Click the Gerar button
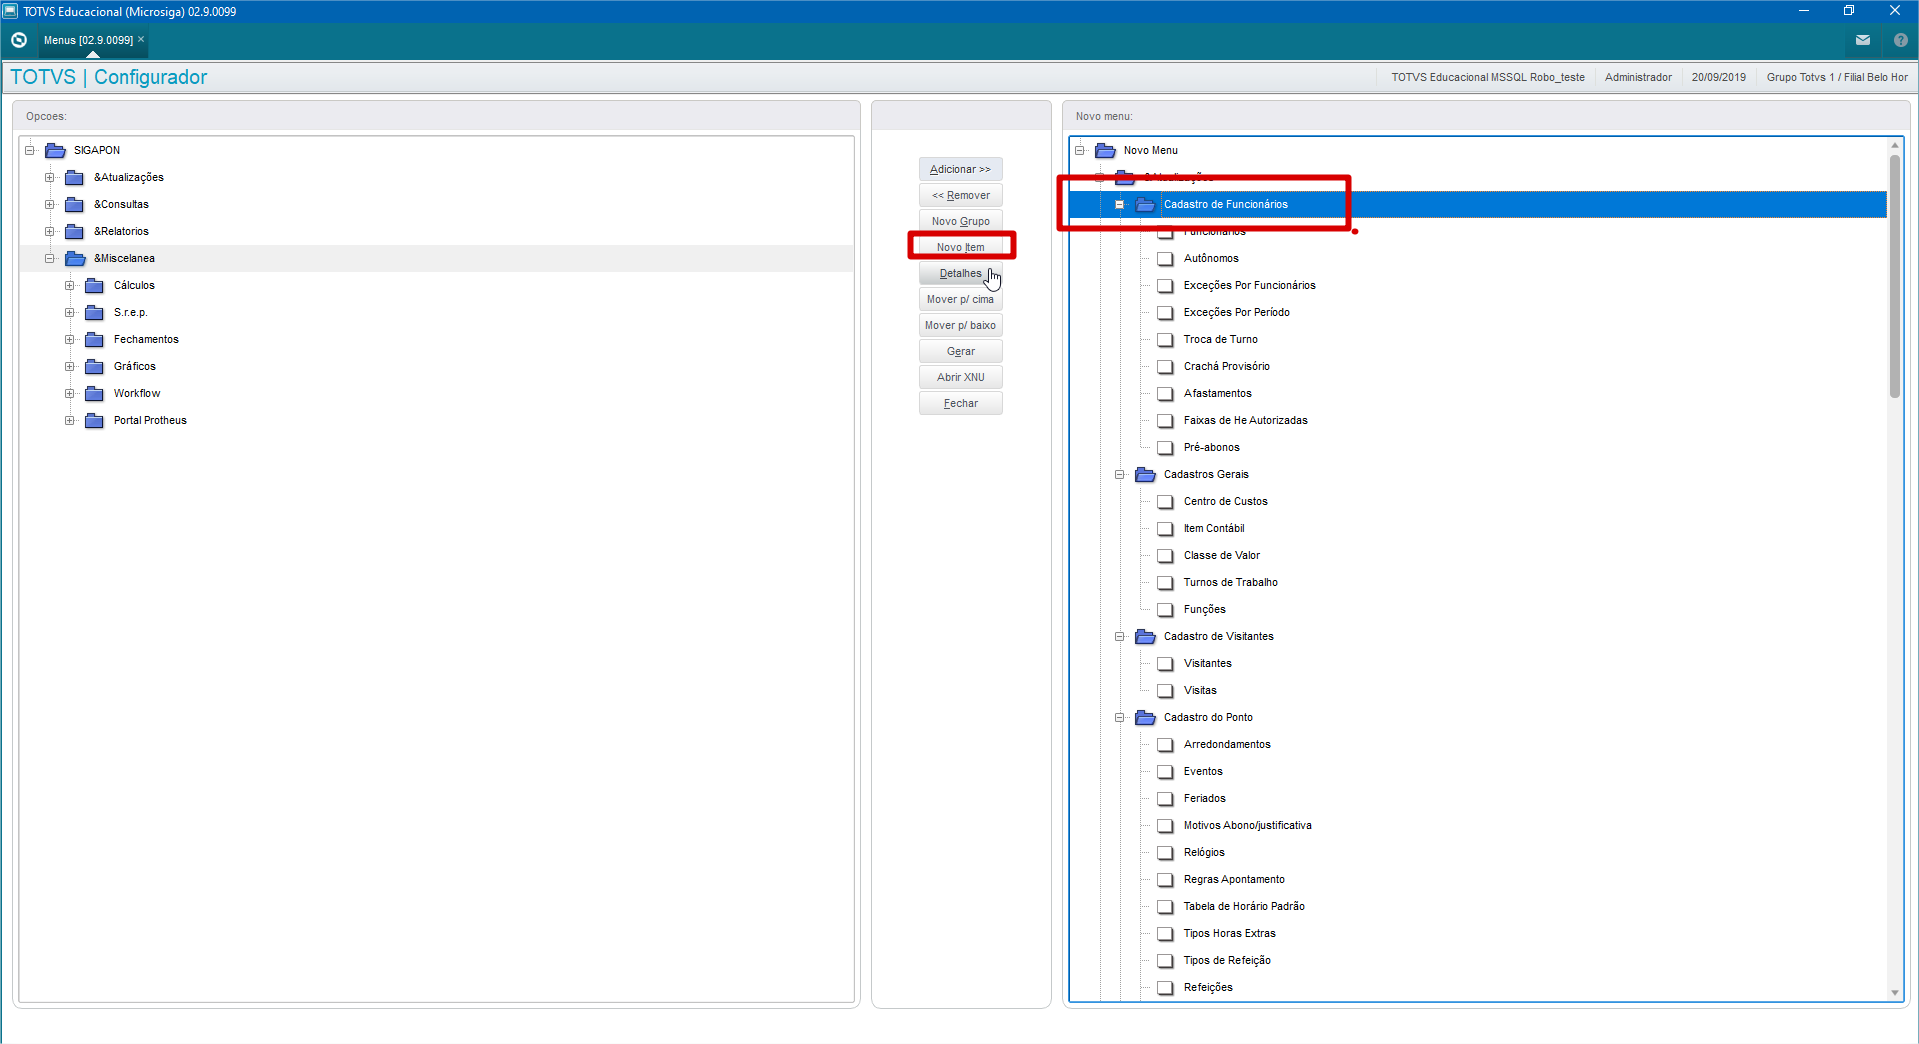Viewport: 1919px width, 1044px height. point(960,351)
